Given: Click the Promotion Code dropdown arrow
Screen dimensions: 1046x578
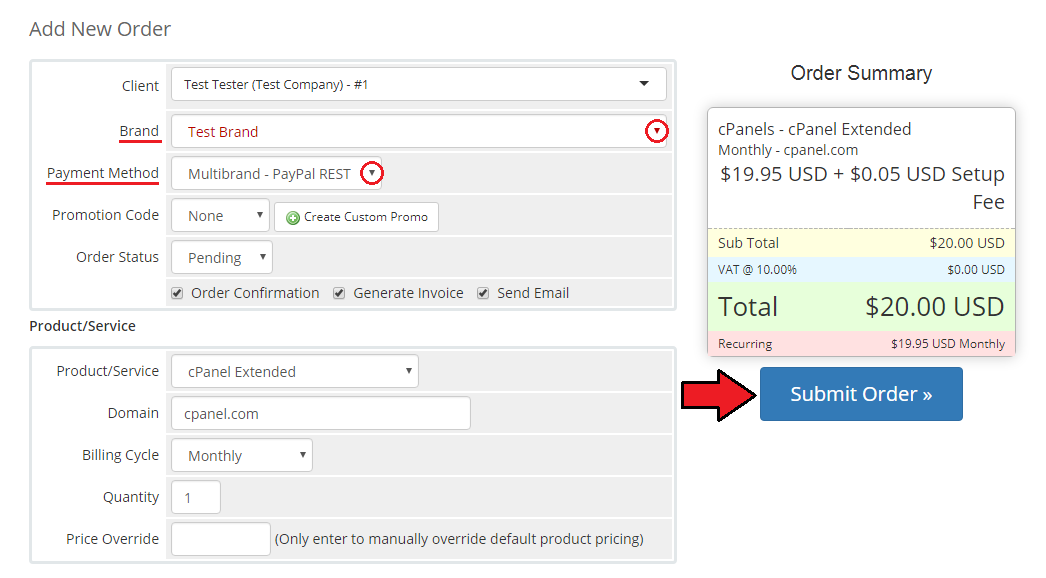Looking at the screenshot, I should [259, 215].
